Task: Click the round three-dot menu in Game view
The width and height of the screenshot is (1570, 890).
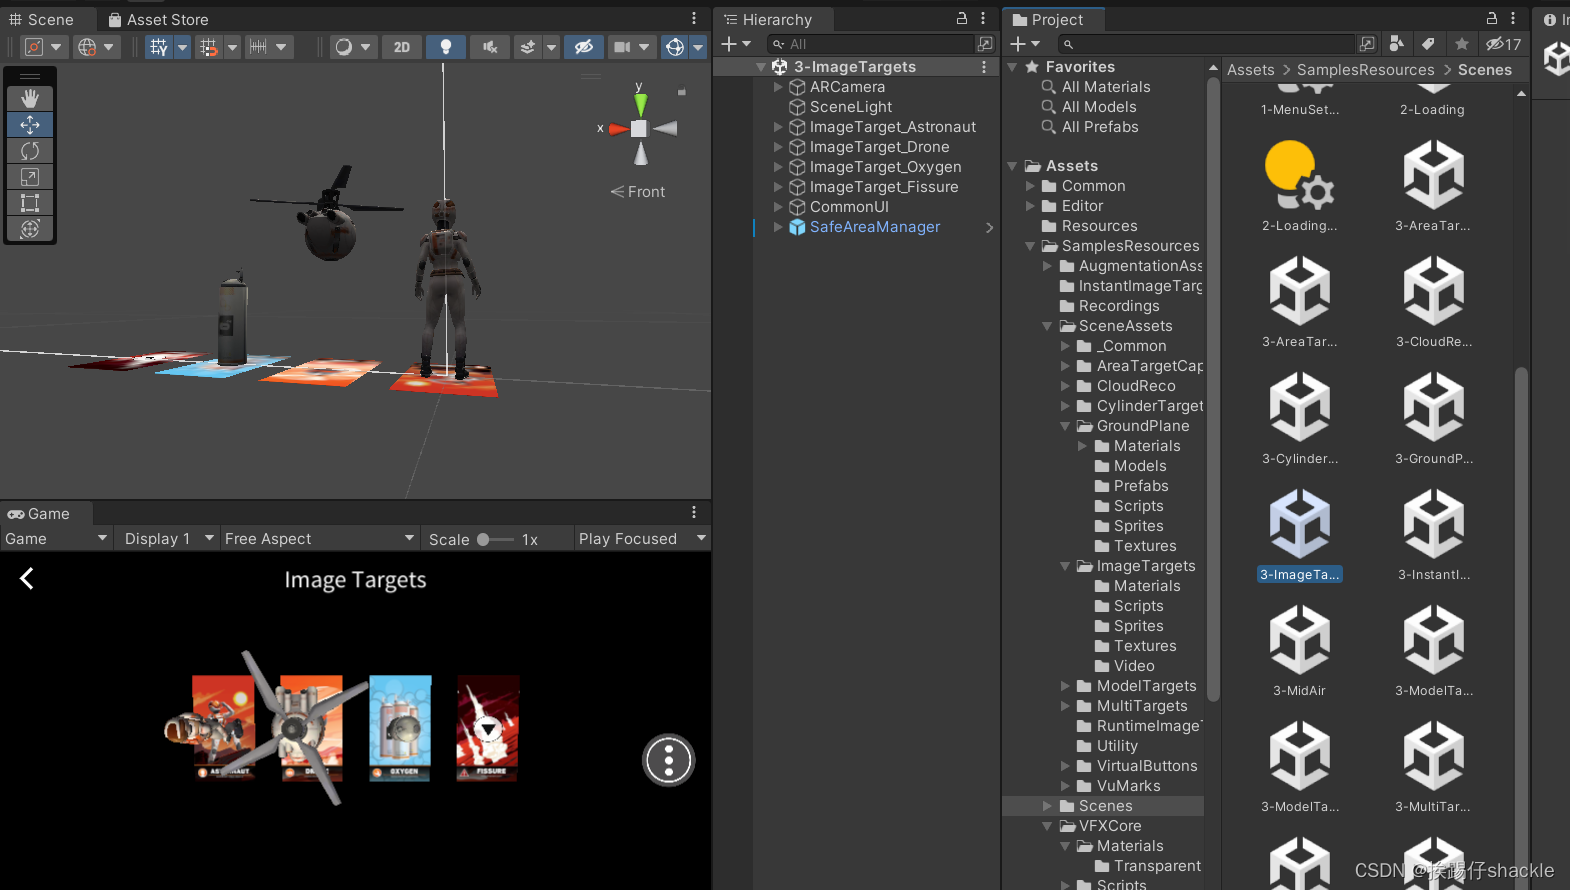Action: point(668,761)
